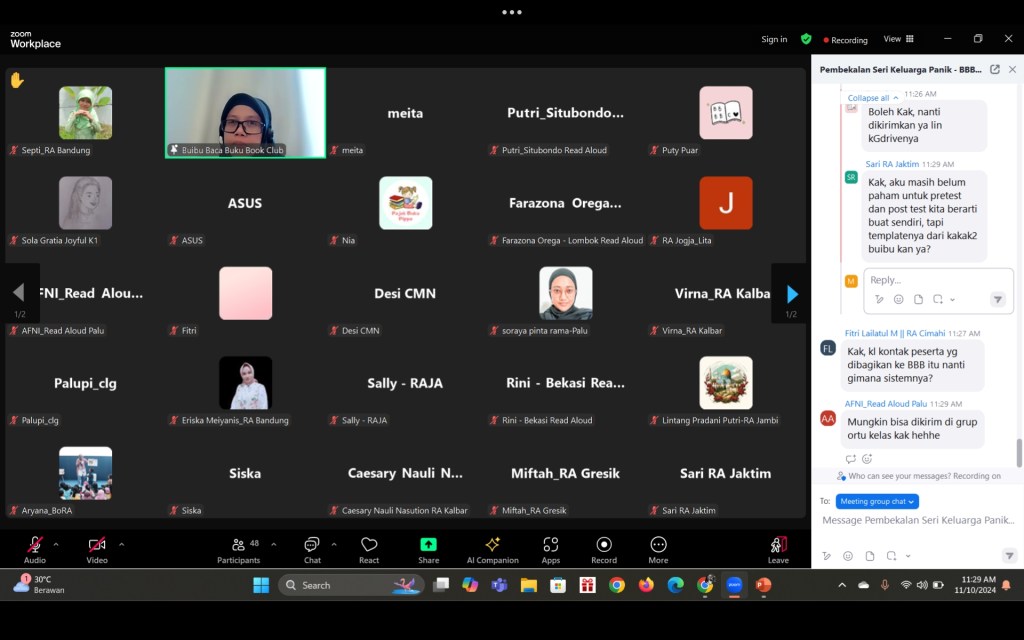Open the More options ellipsis menu

[x=658, y=545]
